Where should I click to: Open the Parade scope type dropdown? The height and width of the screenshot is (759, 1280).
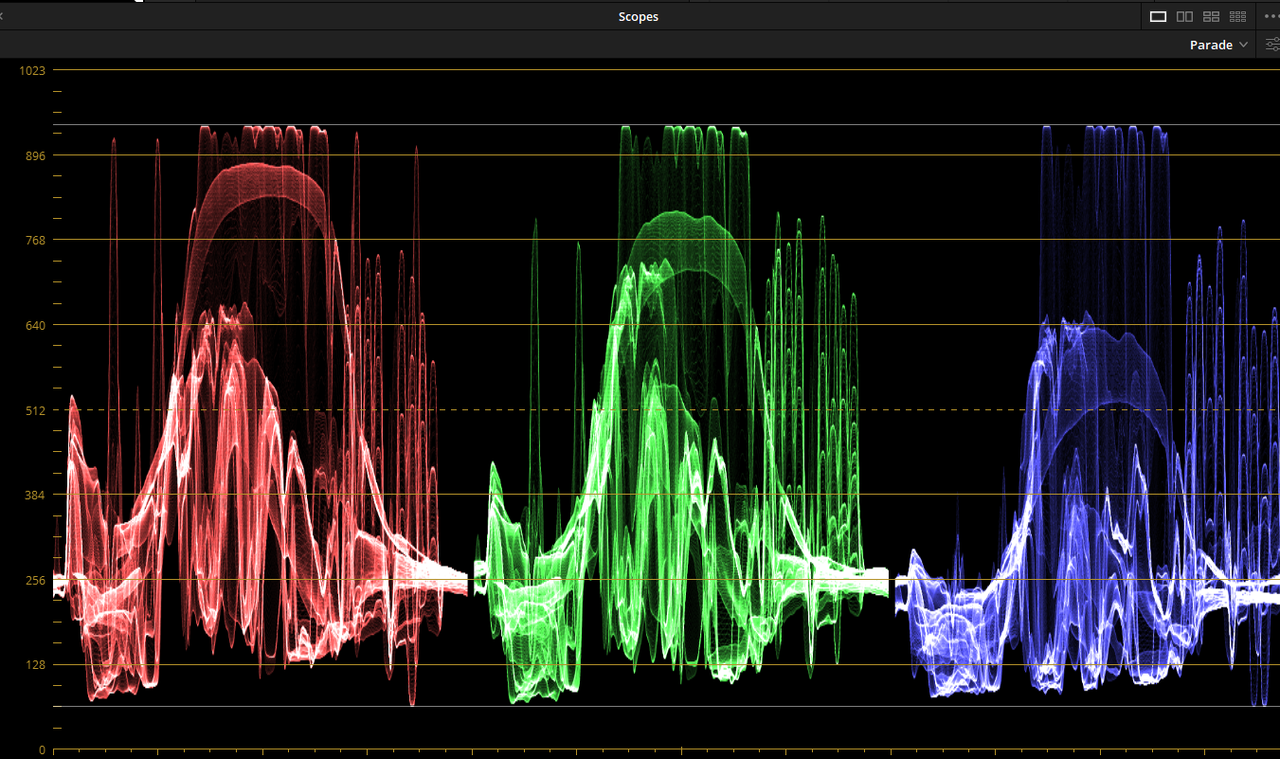click(1219, 45)
